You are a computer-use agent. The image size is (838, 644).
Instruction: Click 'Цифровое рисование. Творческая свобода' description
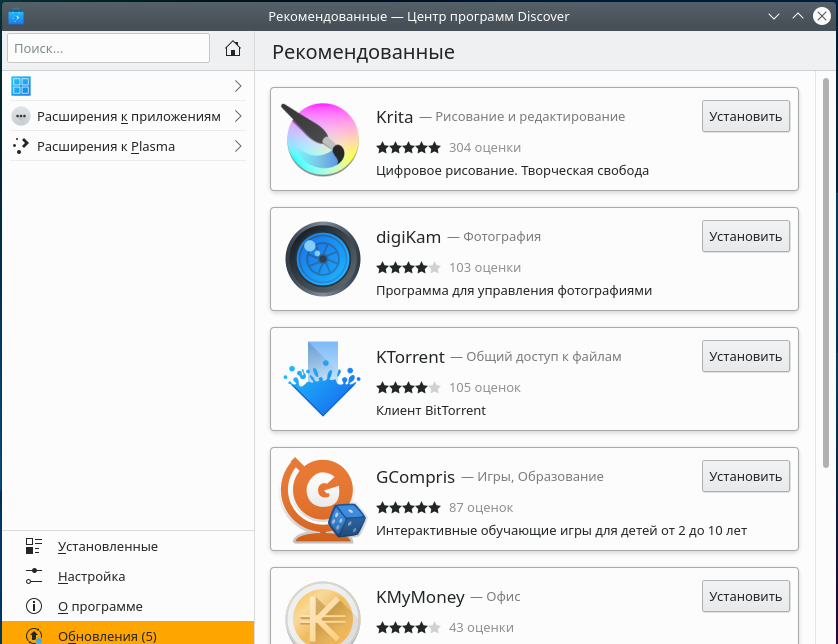(x=513, y=171)
